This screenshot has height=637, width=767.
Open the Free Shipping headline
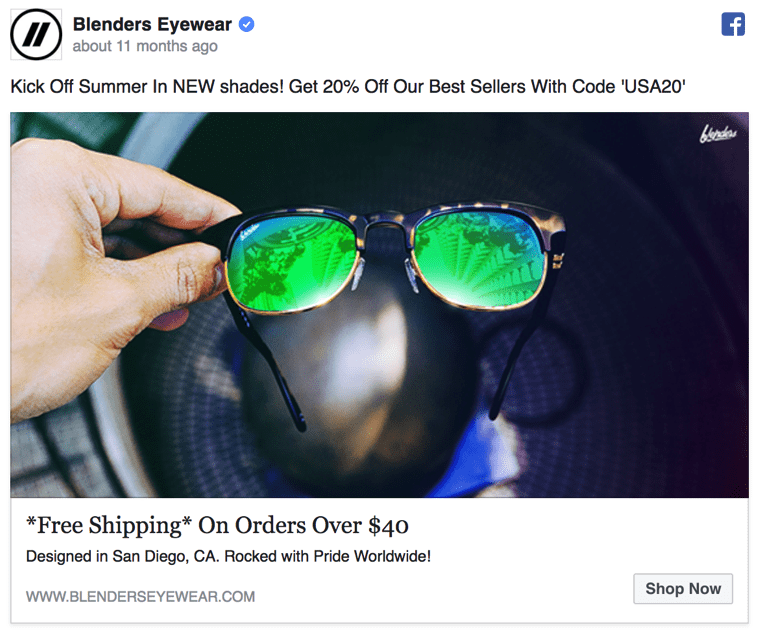click(217, 526)
